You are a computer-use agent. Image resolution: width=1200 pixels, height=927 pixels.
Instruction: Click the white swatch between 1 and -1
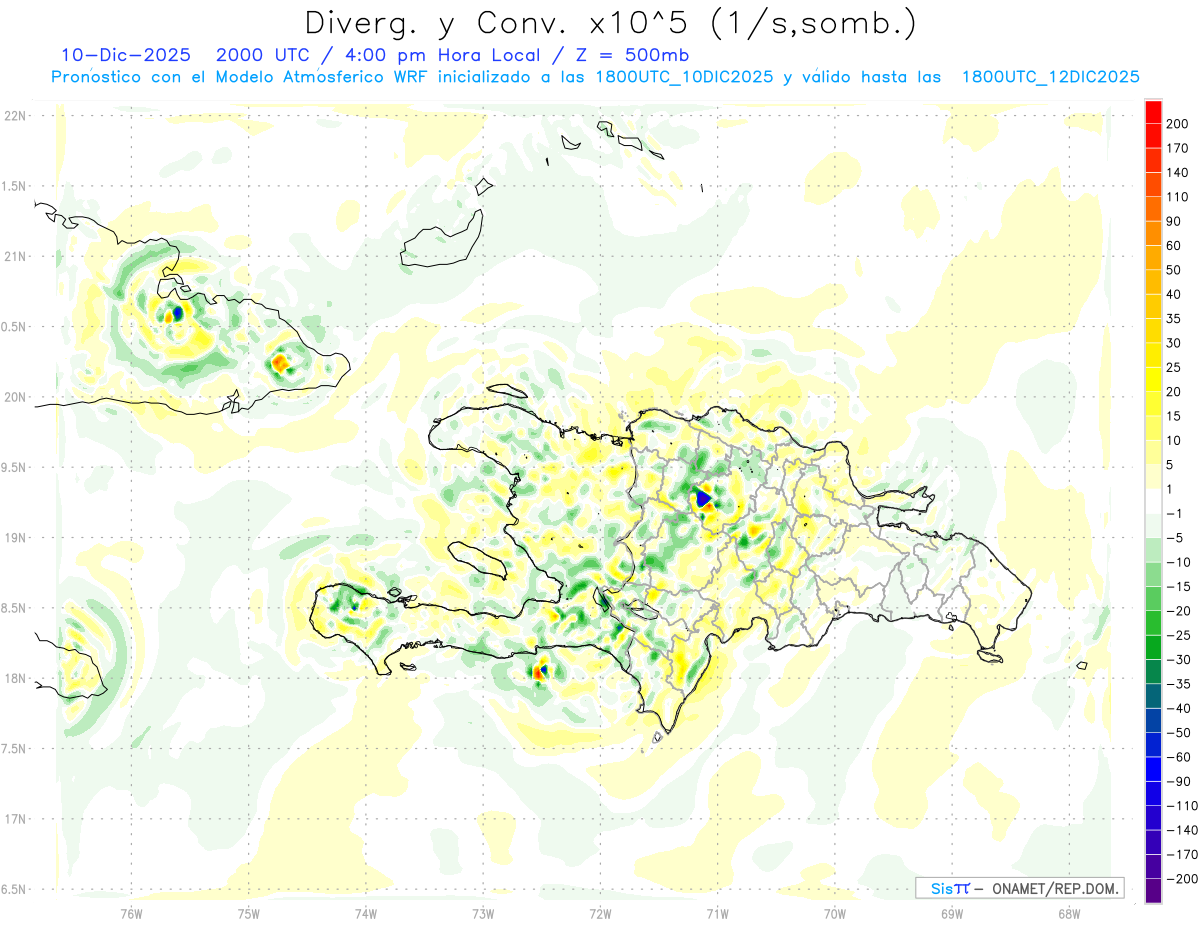(x=1153, y=501)
